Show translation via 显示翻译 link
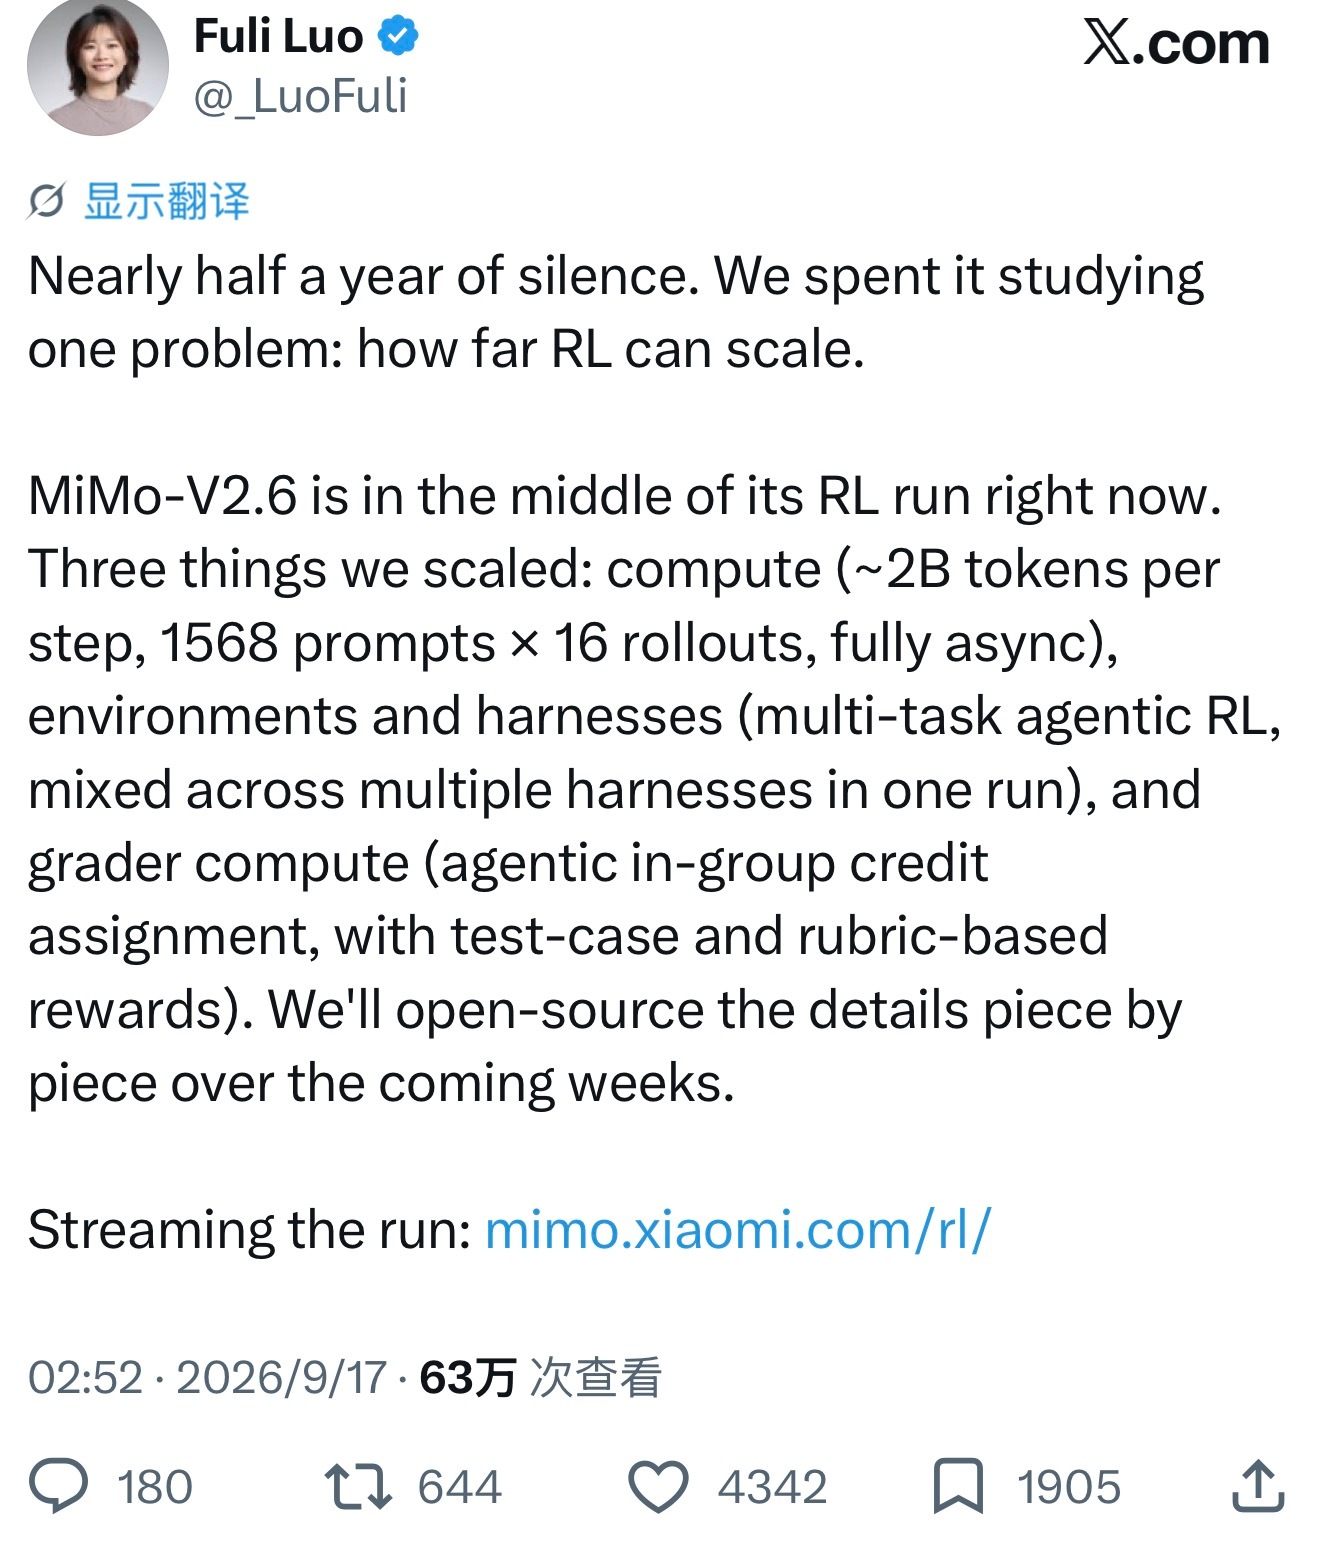 [166, 202]
